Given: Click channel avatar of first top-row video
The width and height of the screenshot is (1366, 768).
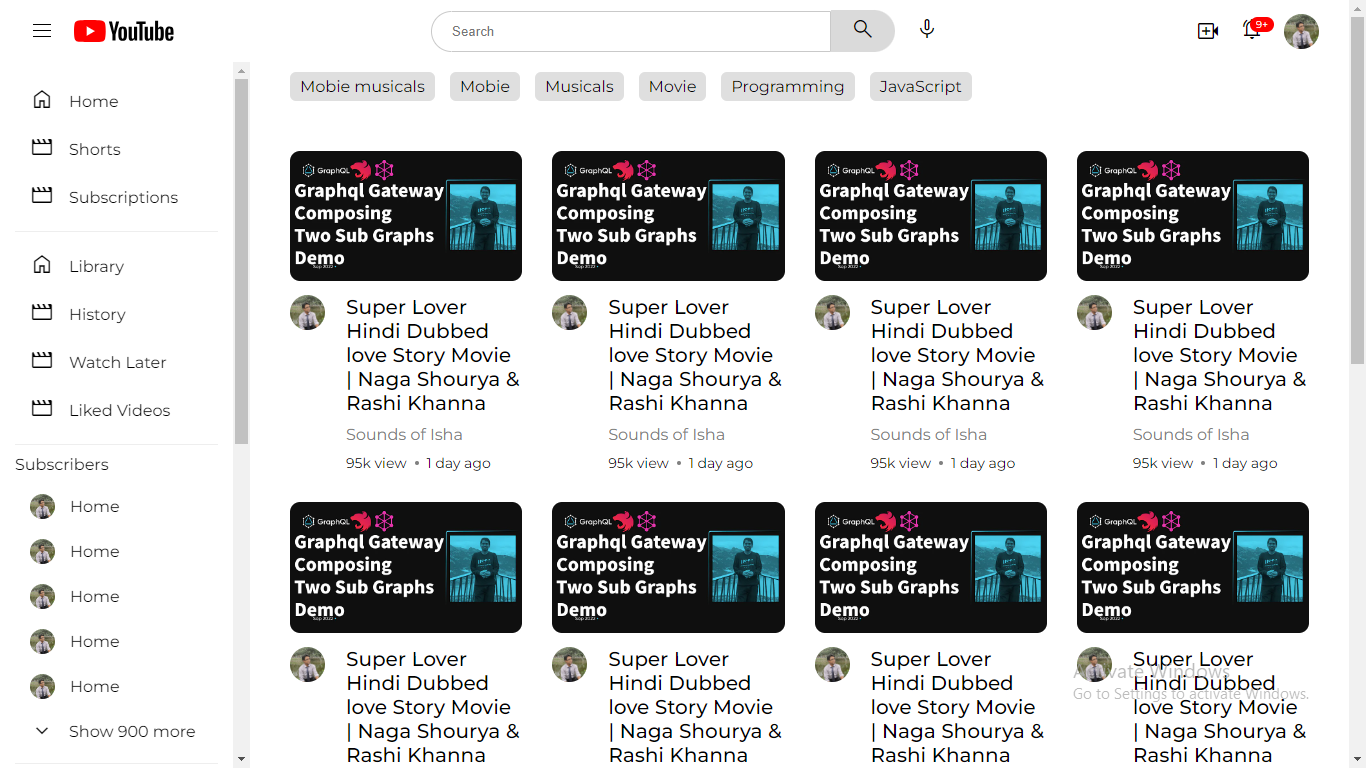Looking at the screenshot, I should [x=307, y=313].
